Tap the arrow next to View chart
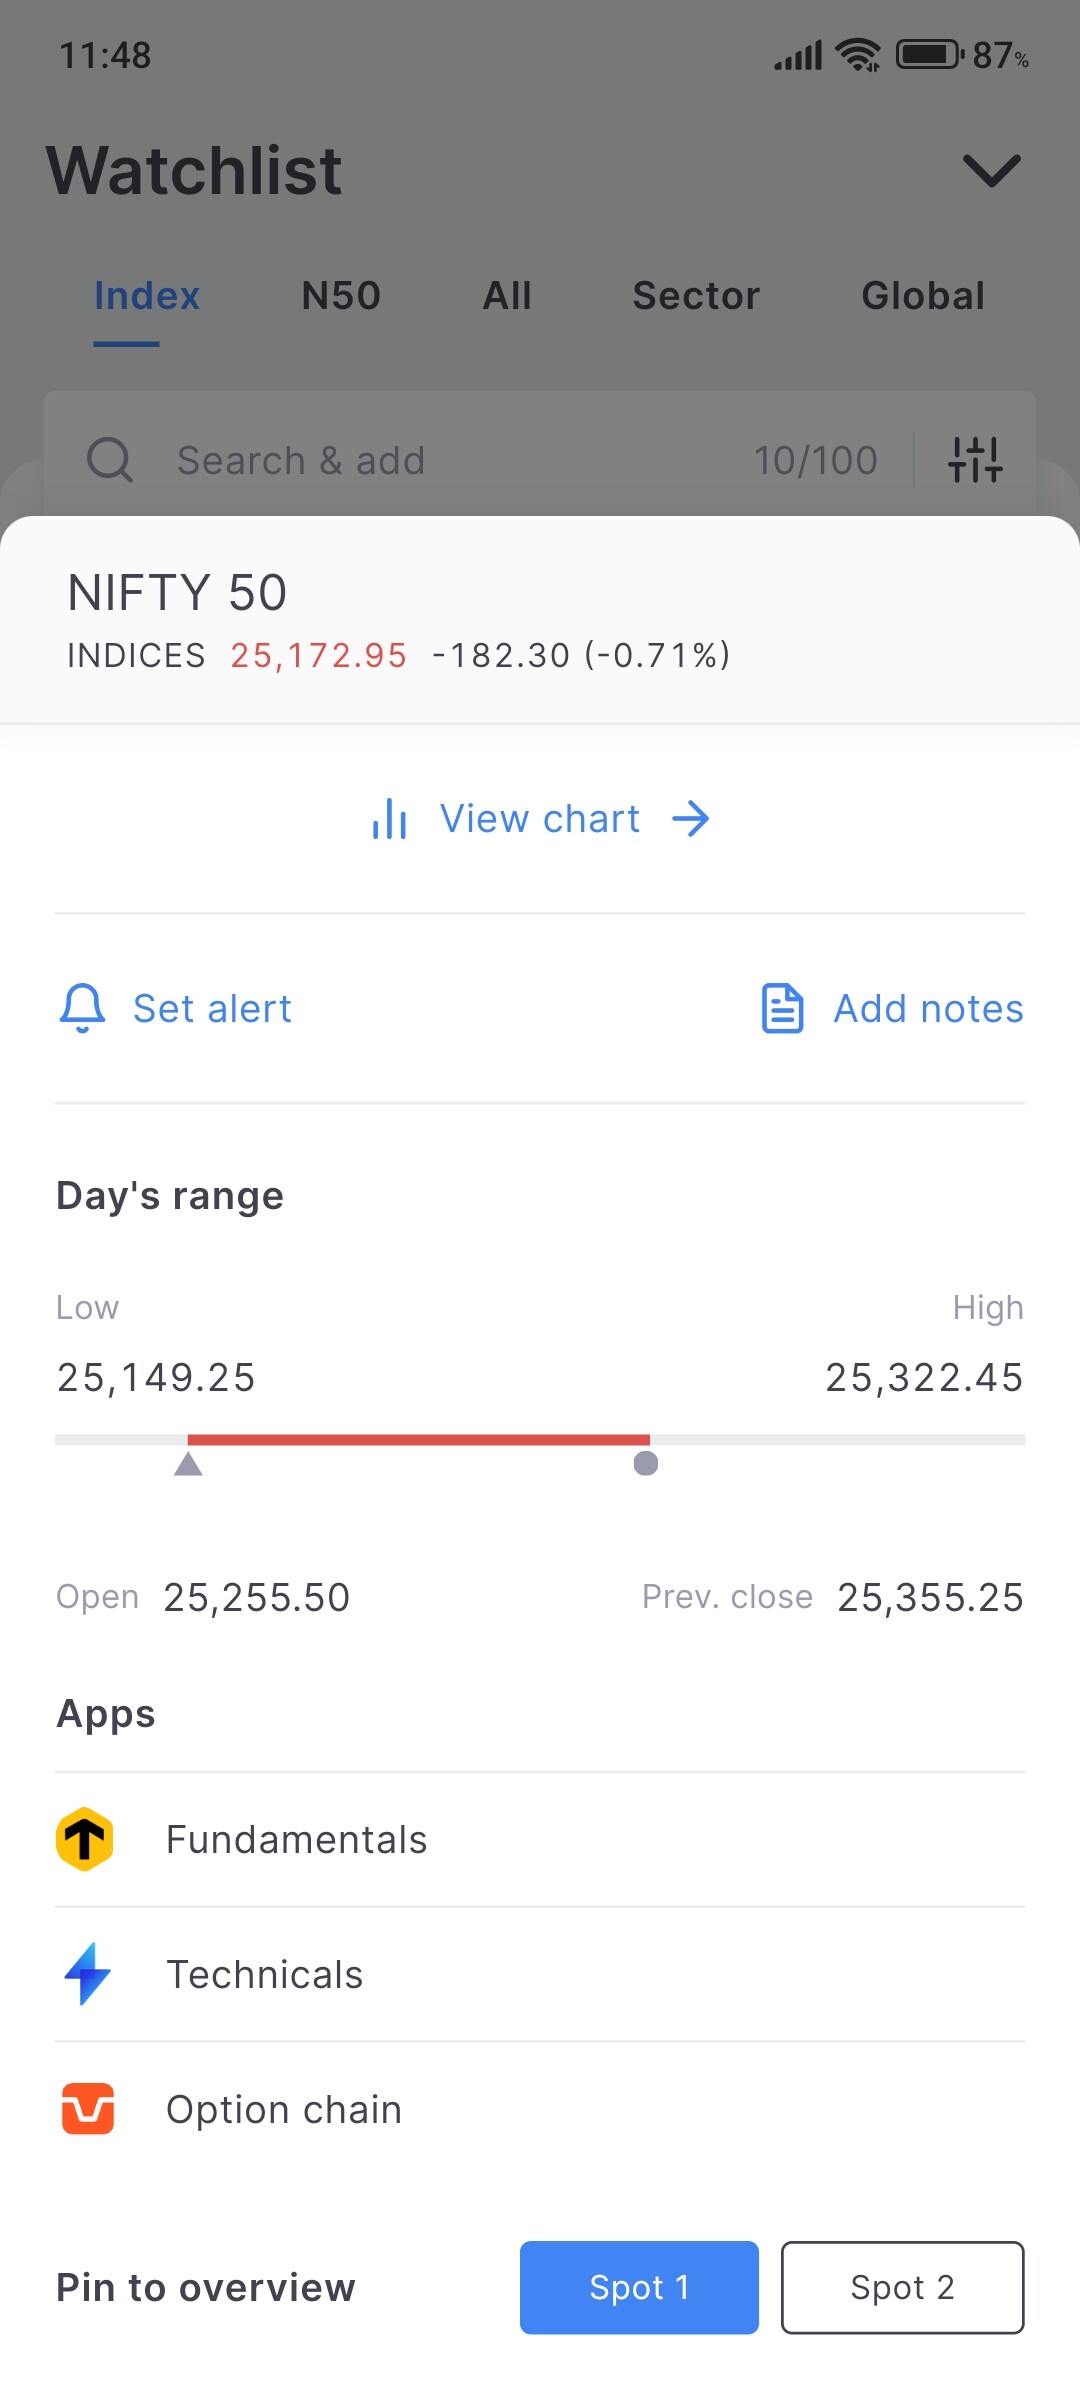The width and height of the screenshot is (1080, 2400). (x=691, y=819)
